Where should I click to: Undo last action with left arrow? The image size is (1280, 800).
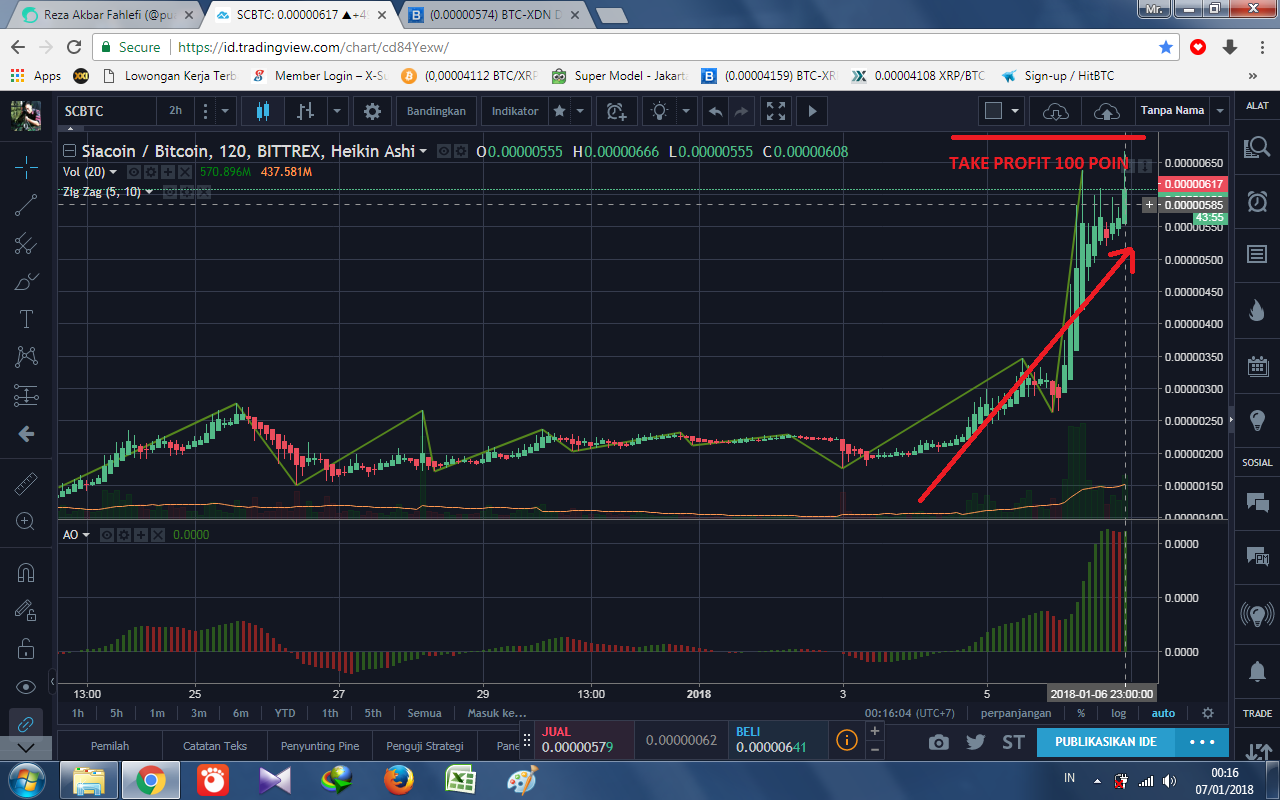[715, 111]
